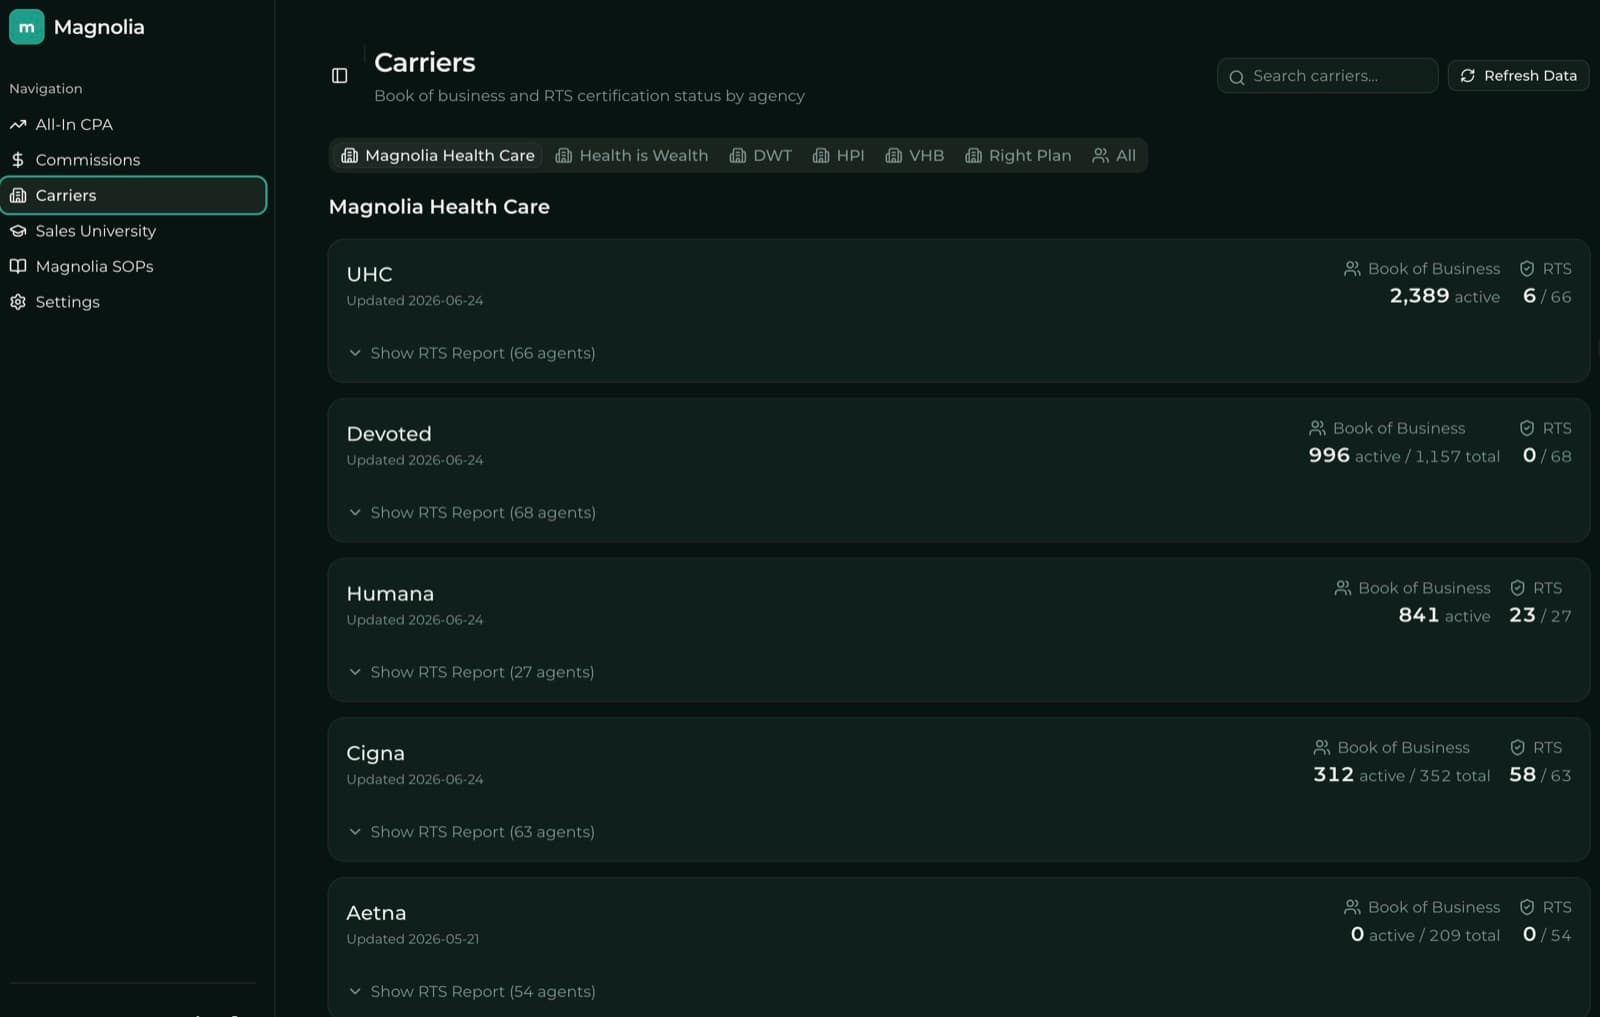Viewport: 1600px width, 1017px height.
Task: Click the search magnifier icon
Action: point(1237,77)
